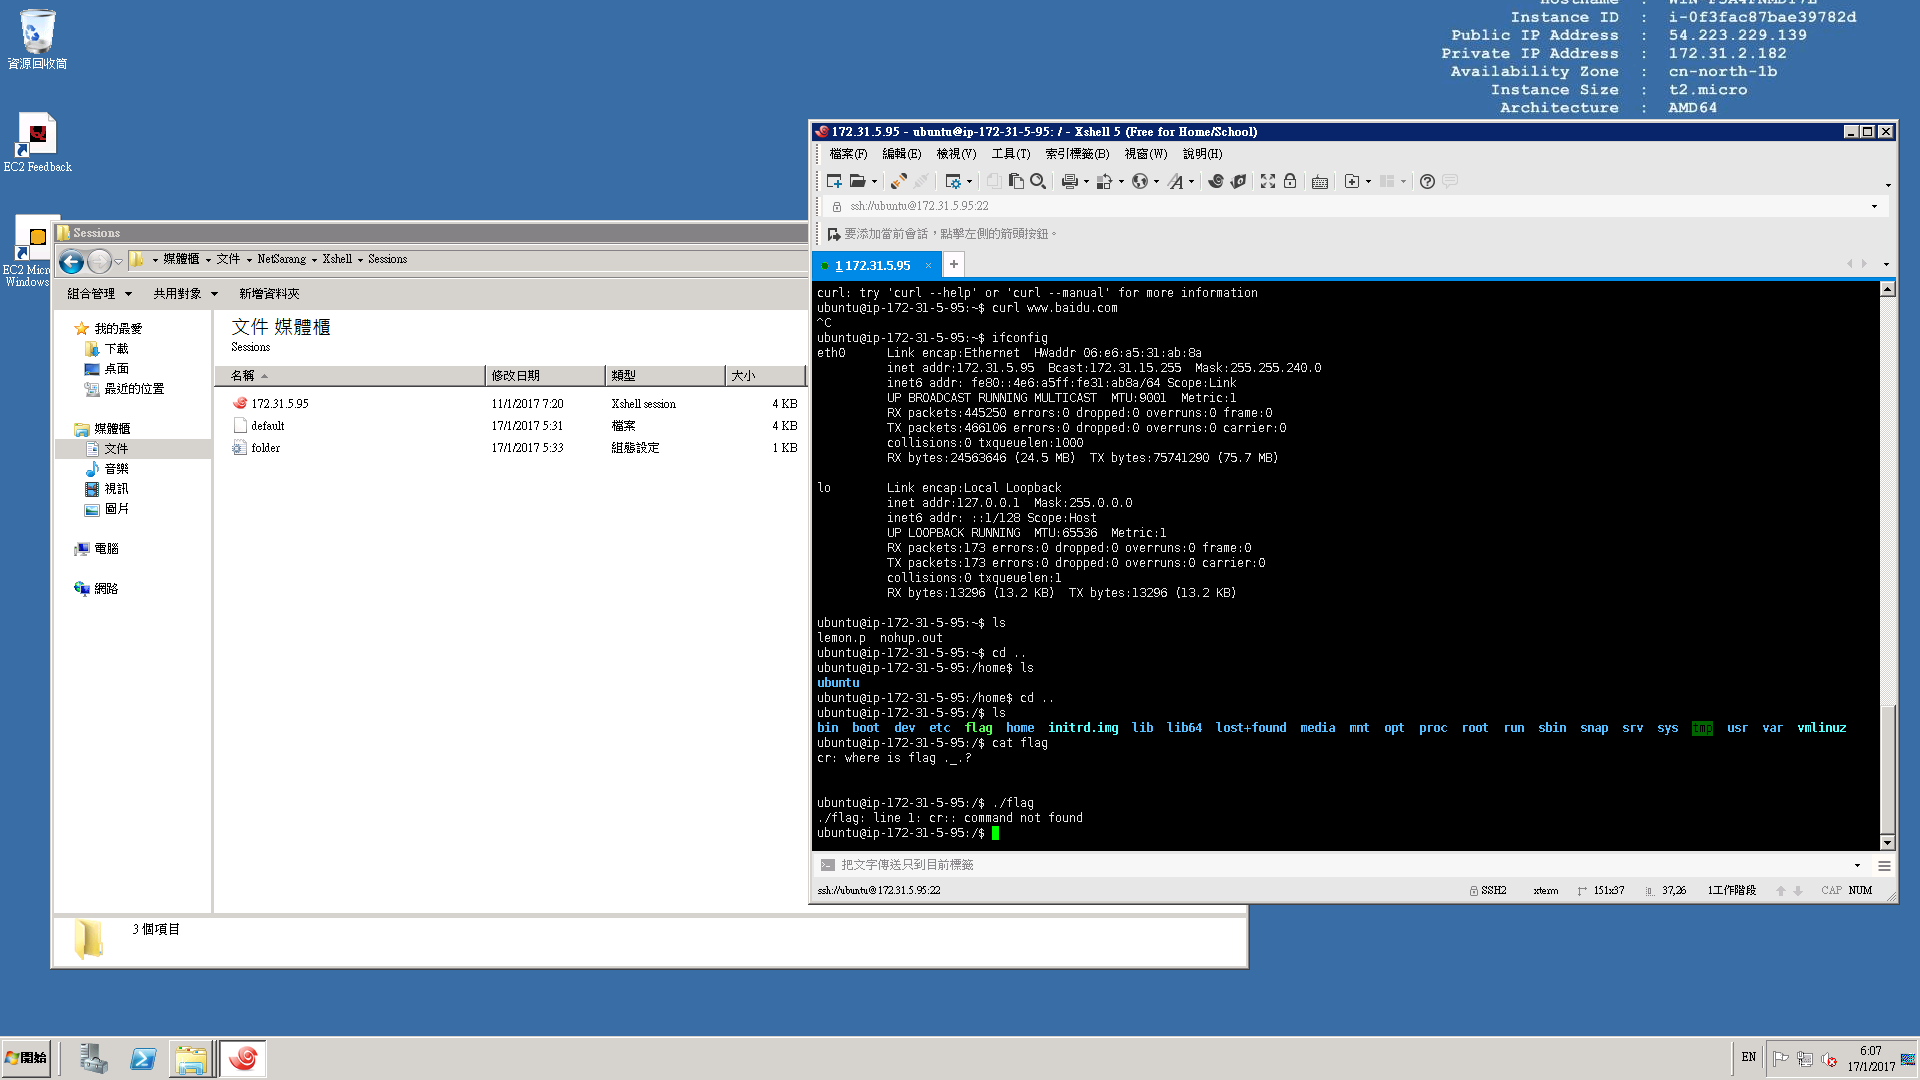Click the lock screen padlock icon
This screenshot has width=1920, height=1080.
pyautogui.click(x=1290, y=181)
